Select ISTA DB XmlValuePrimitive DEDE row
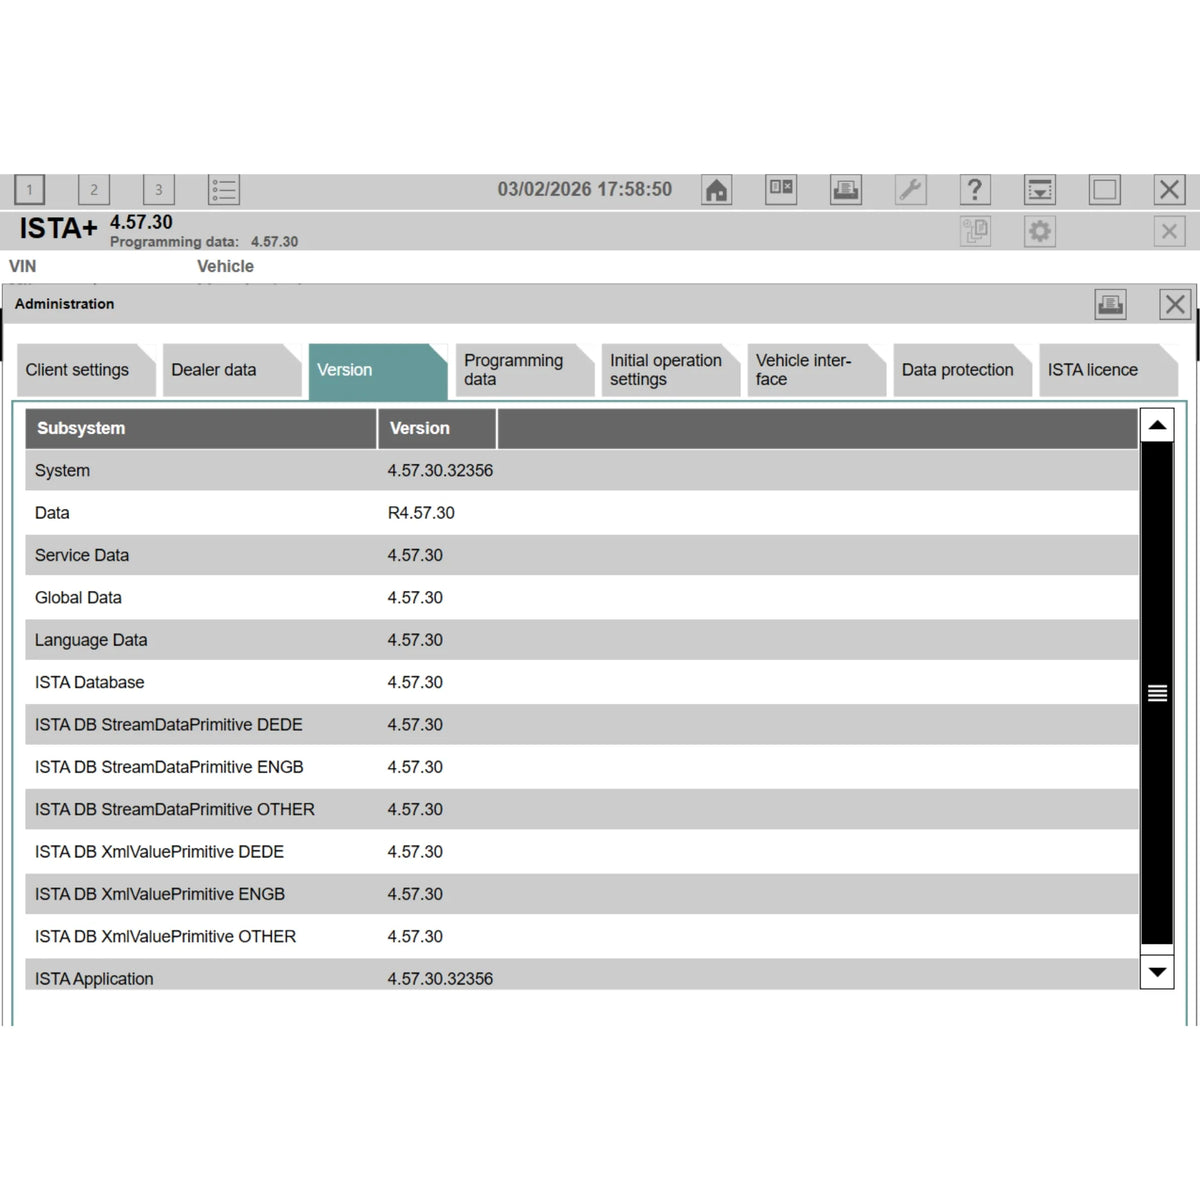The width and height of the screenshot is (1200, 1200). click(x=582, y=851)
